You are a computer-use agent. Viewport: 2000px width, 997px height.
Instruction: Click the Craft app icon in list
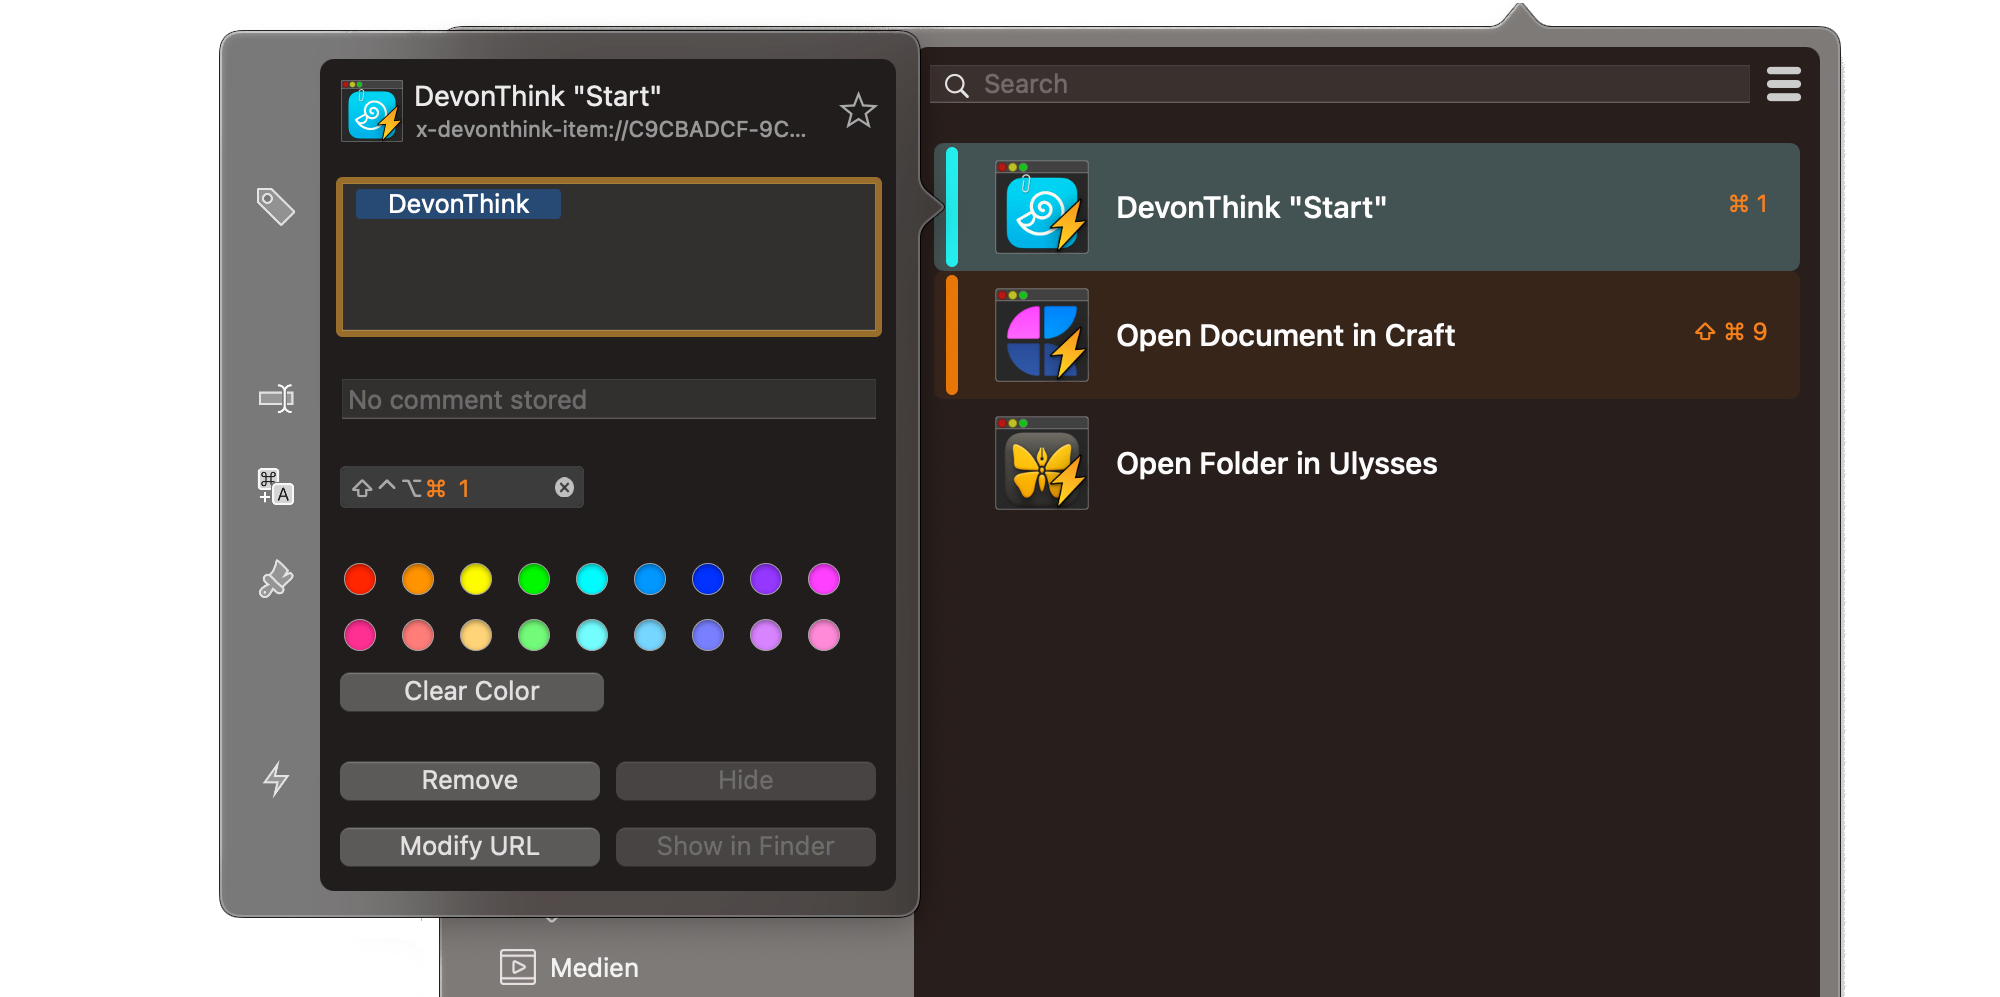click(1042, 335)
